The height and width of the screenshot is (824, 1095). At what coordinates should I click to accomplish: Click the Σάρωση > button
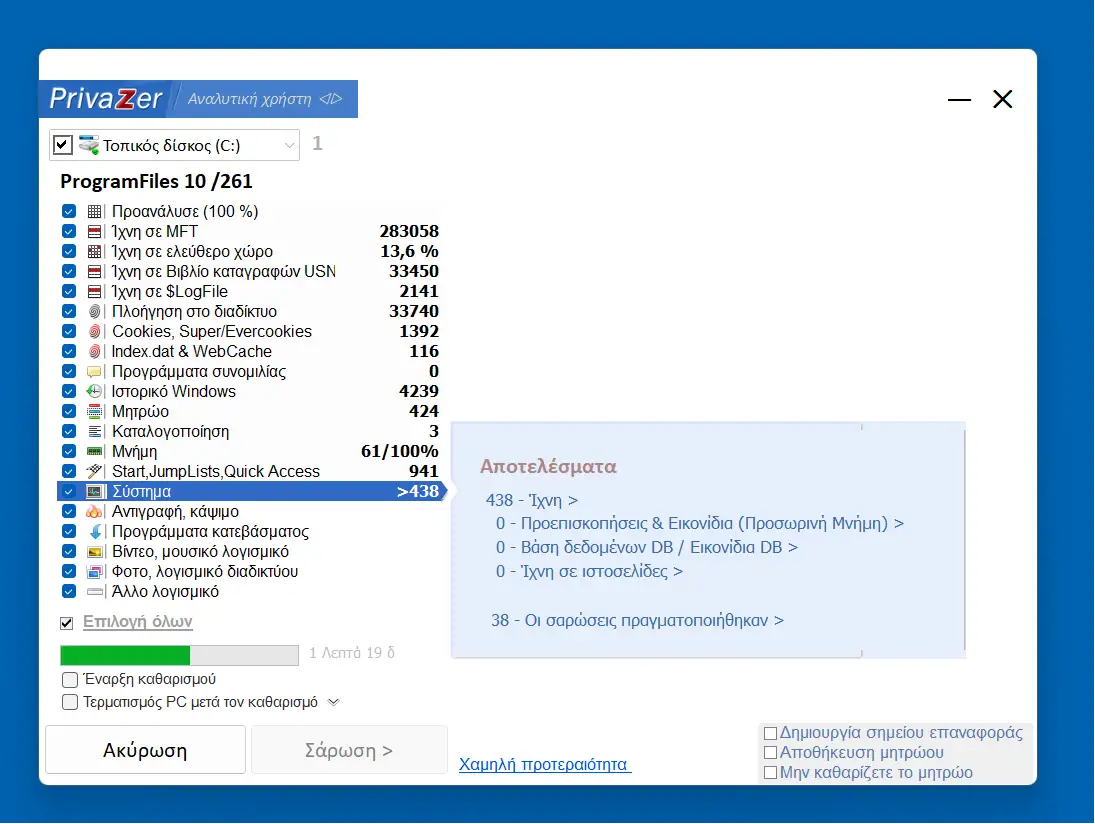click(349, 750)
